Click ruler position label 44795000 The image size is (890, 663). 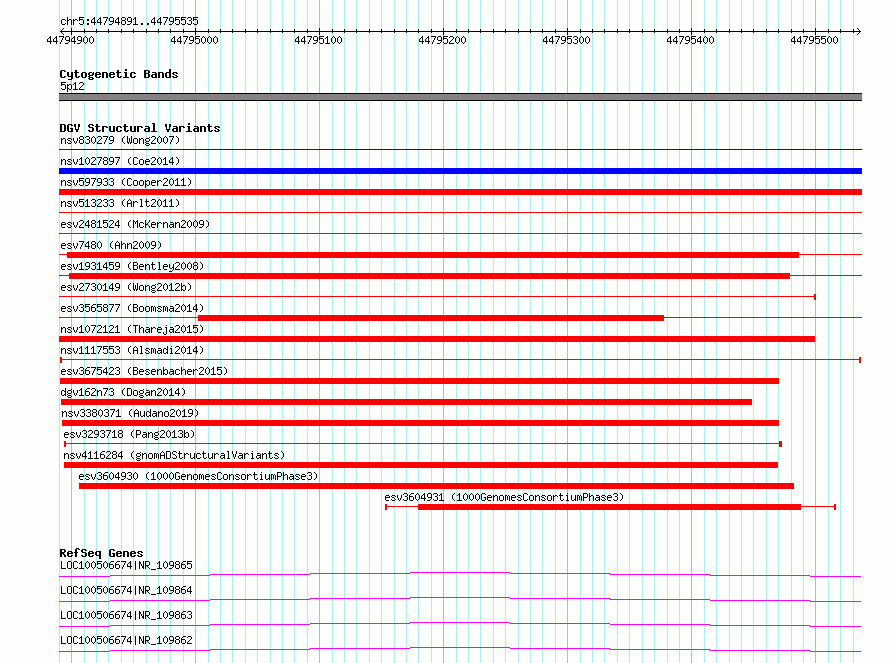[194, 40]
